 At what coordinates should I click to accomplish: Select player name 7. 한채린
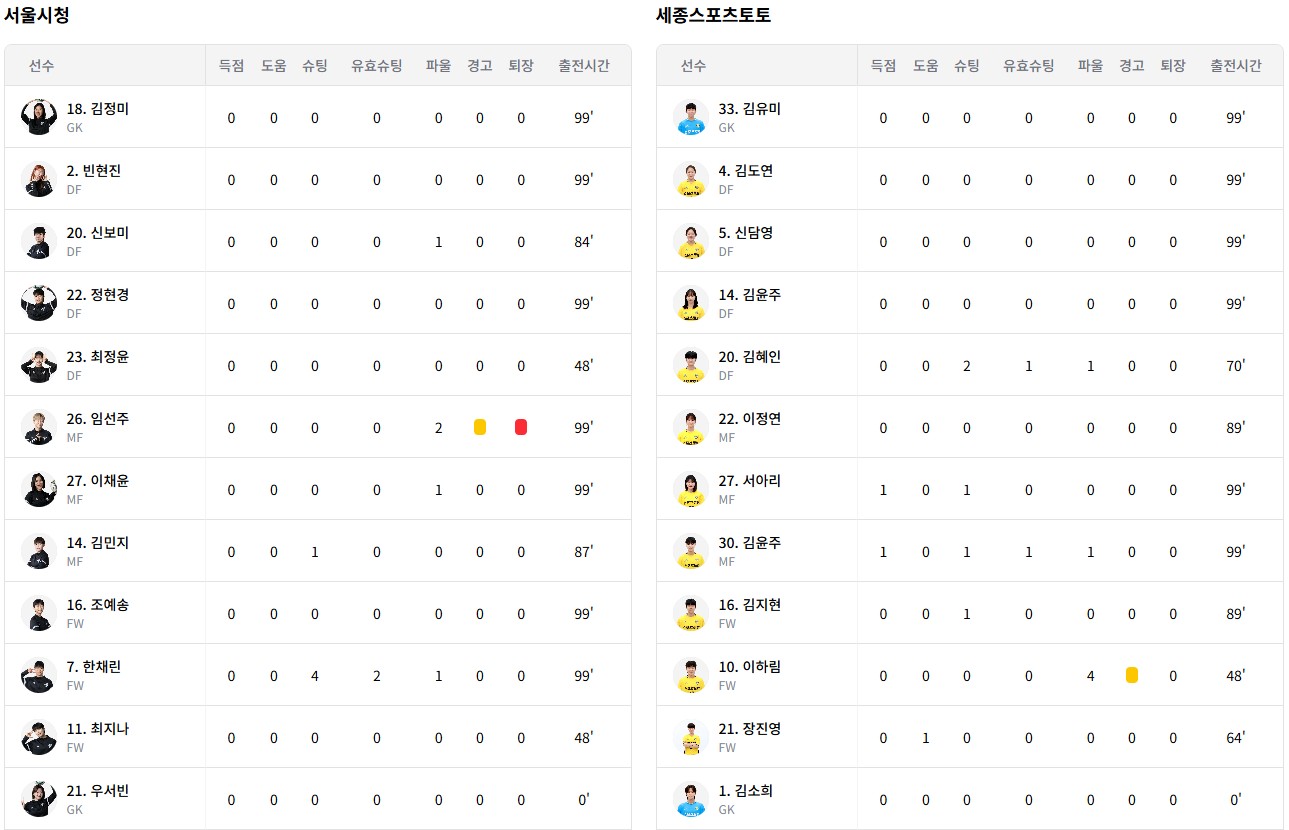94,667
